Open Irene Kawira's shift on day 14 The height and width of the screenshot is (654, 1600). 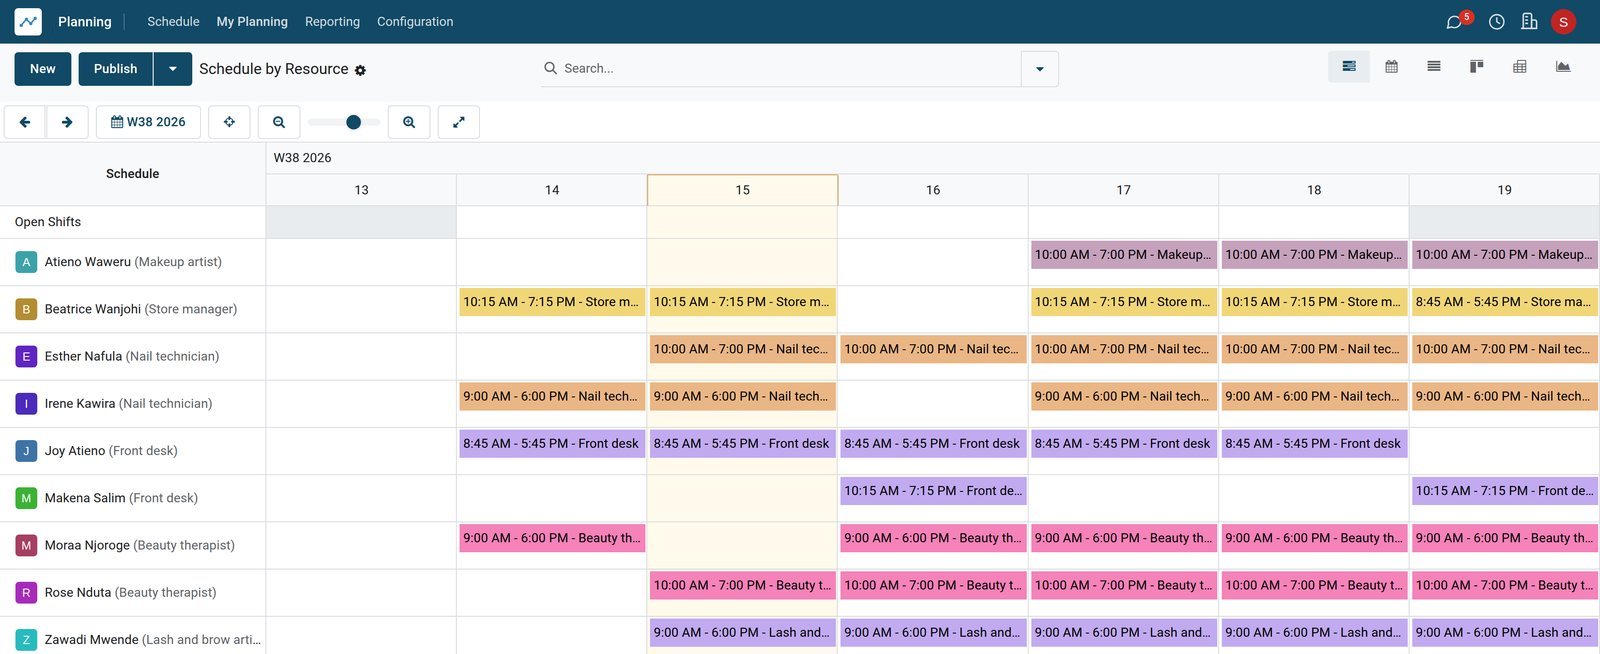(552, 396)
